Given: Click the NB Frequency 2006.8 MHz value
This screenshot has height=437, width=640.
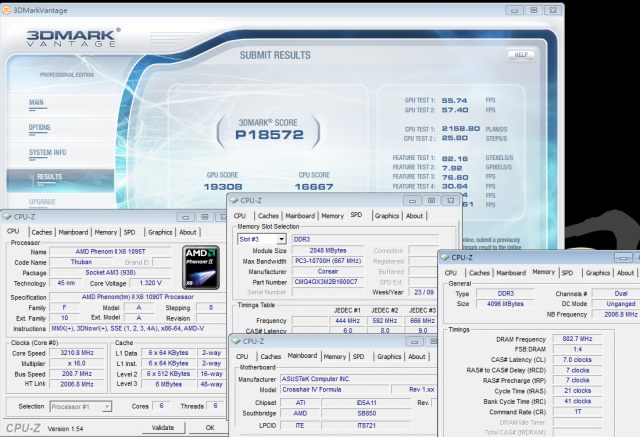Looking at the screenshot, I should (x=616, y=315).
